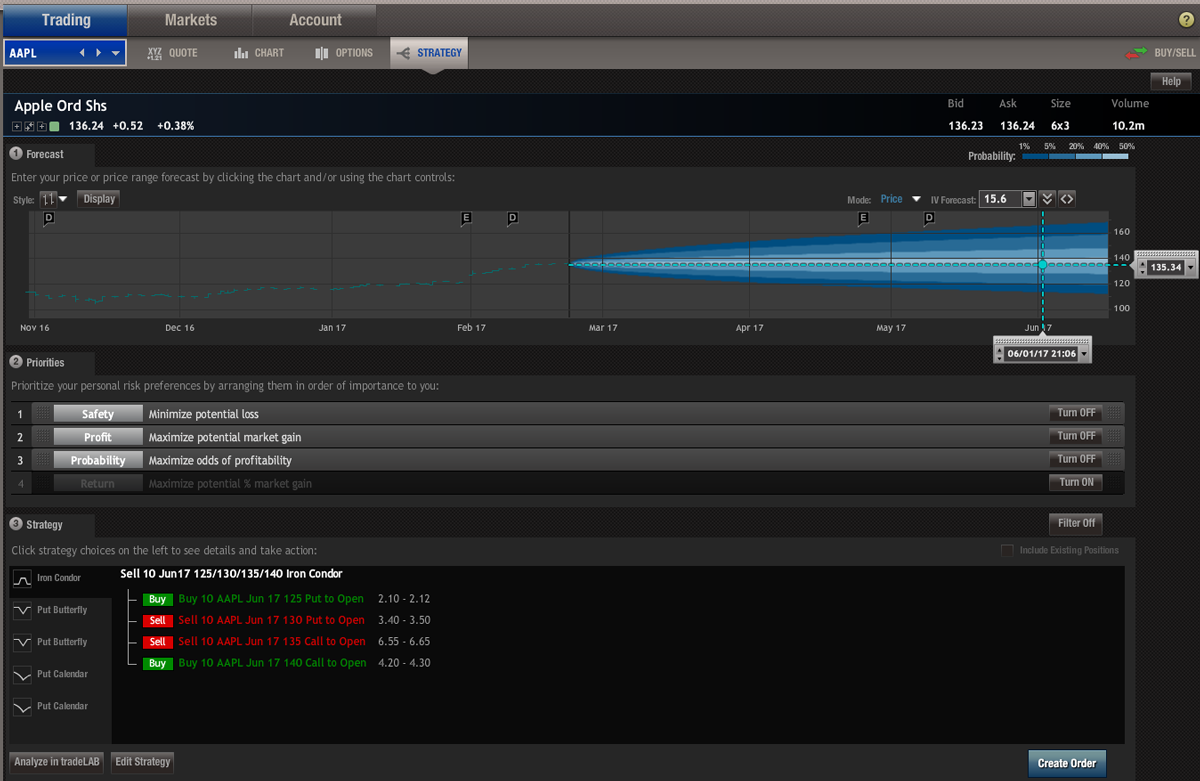Click the Help button
The height and width of the screenshot is (781, 1200).
coord(1171,81)
